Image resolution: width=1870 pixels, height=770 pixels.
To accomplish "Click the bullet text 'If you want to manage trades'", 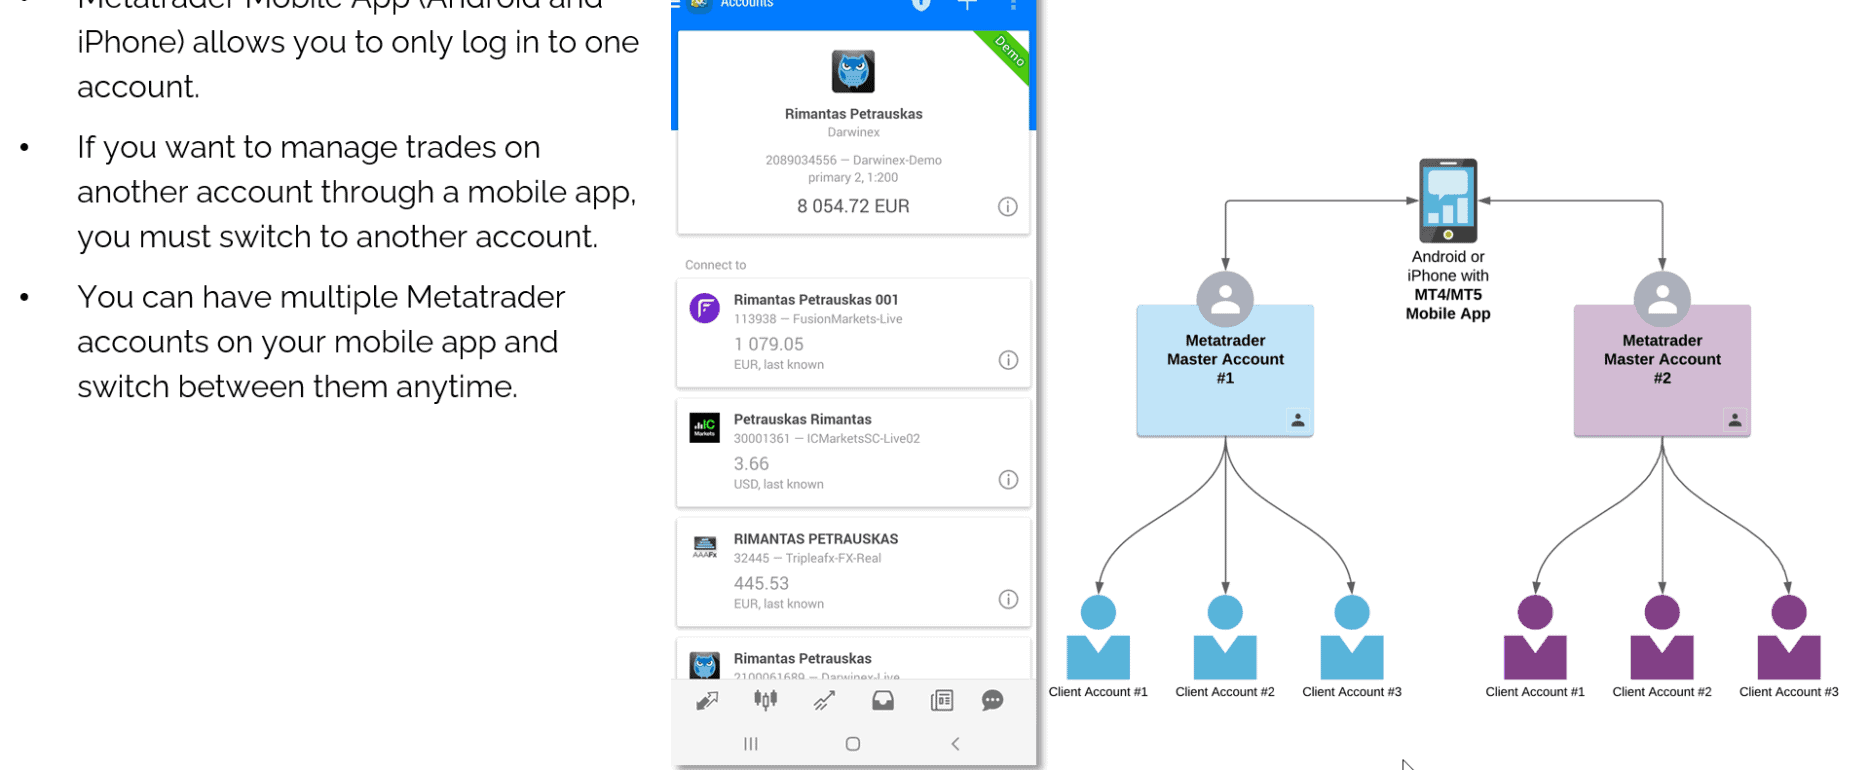I will (x=357, y=192).
